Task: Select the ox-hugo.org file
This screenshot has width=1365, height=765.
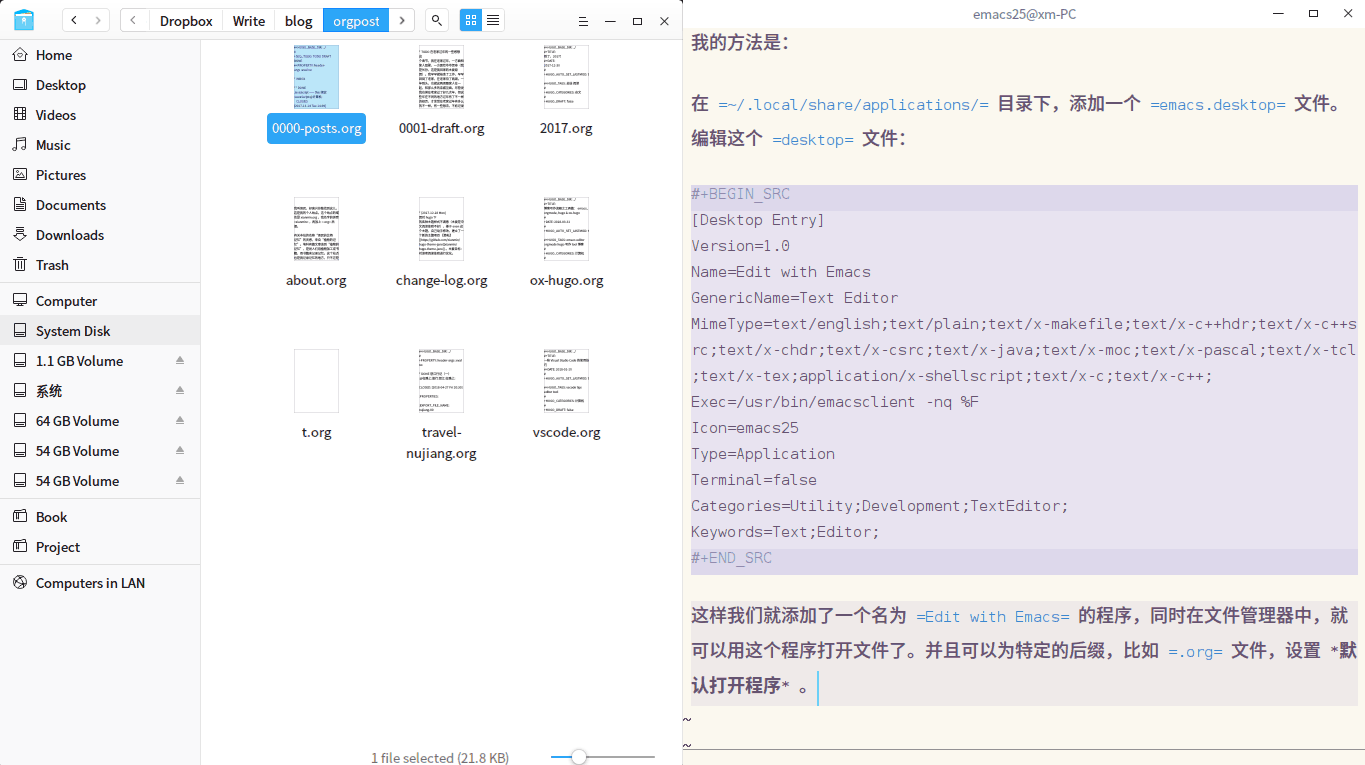Action: 566,280
